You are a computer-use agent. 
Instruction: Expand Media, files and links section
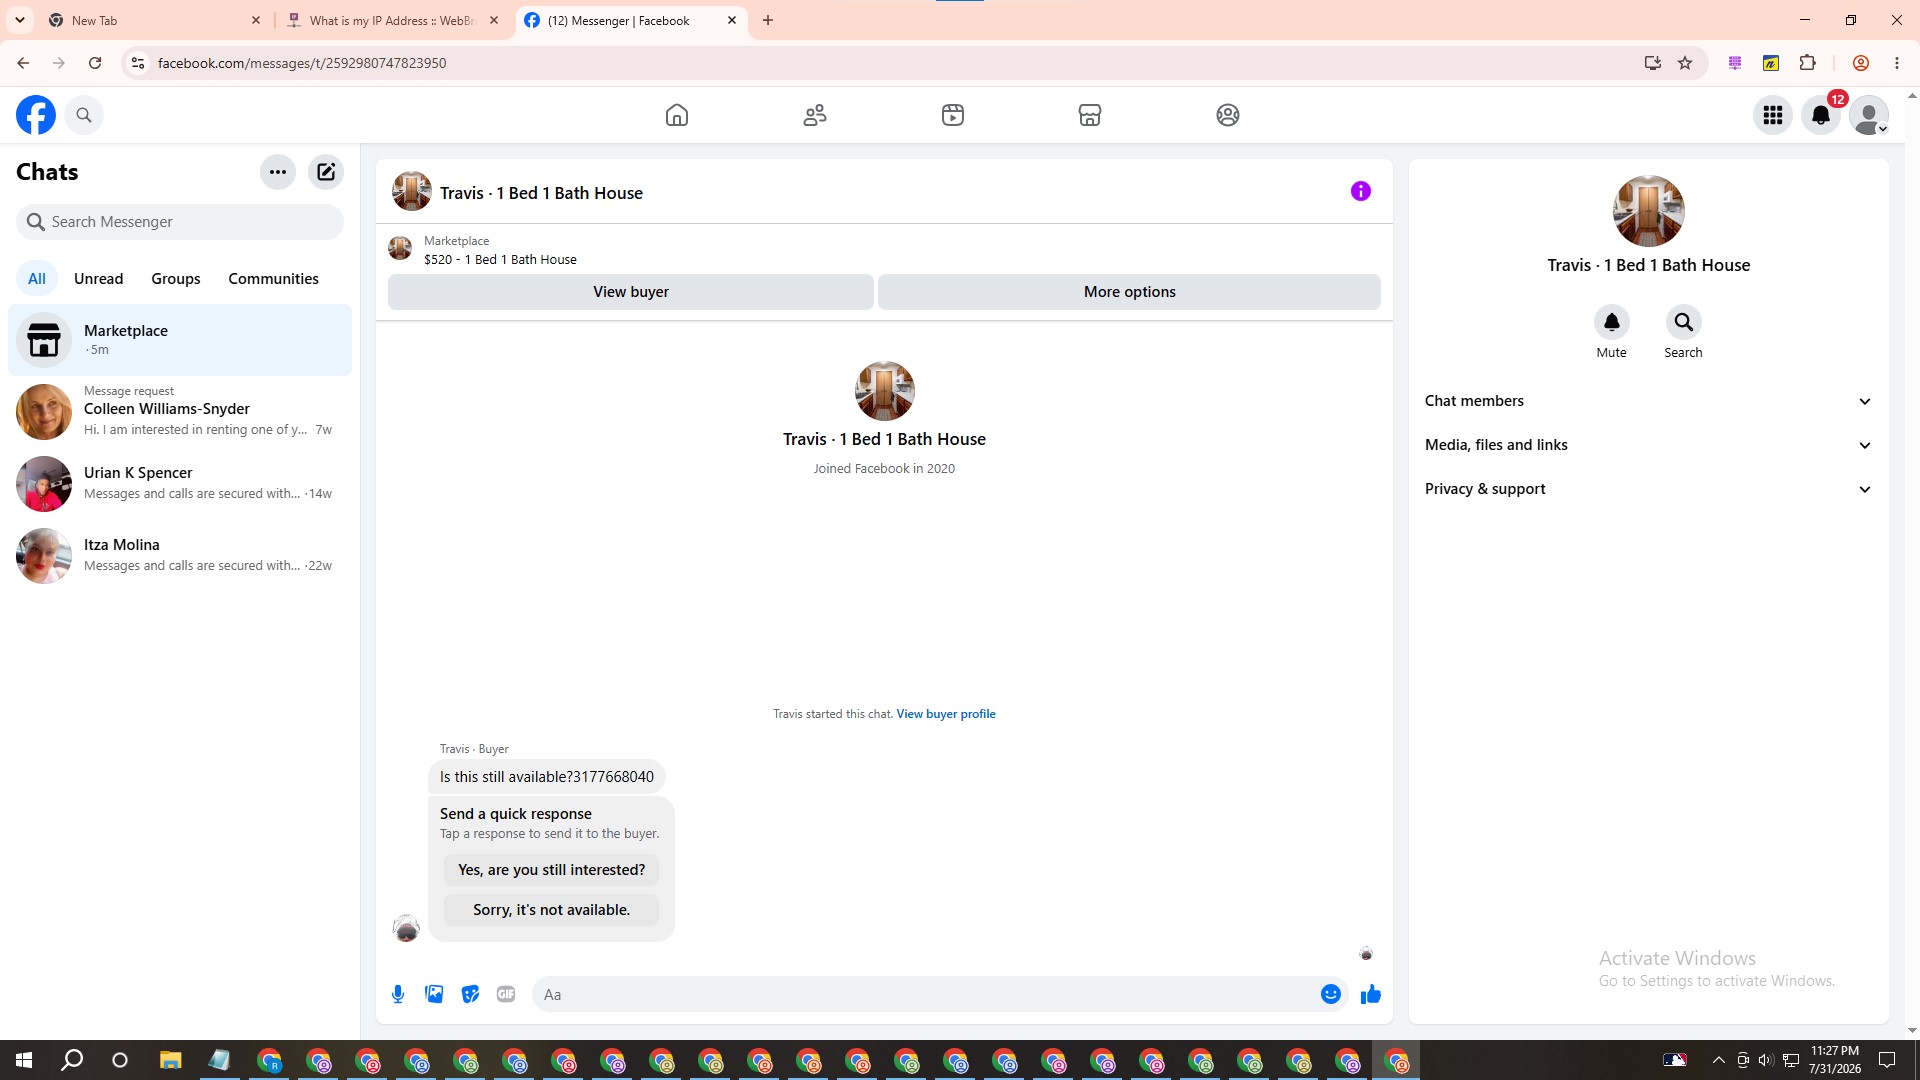1648,445
